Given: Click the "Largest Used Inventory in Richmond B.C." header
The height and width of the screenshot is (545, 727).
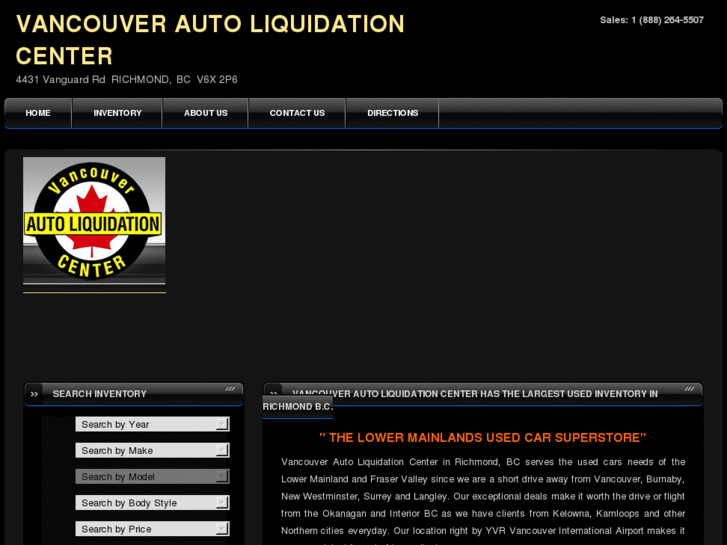Looking at the screenshot, I should coord(482,400).
